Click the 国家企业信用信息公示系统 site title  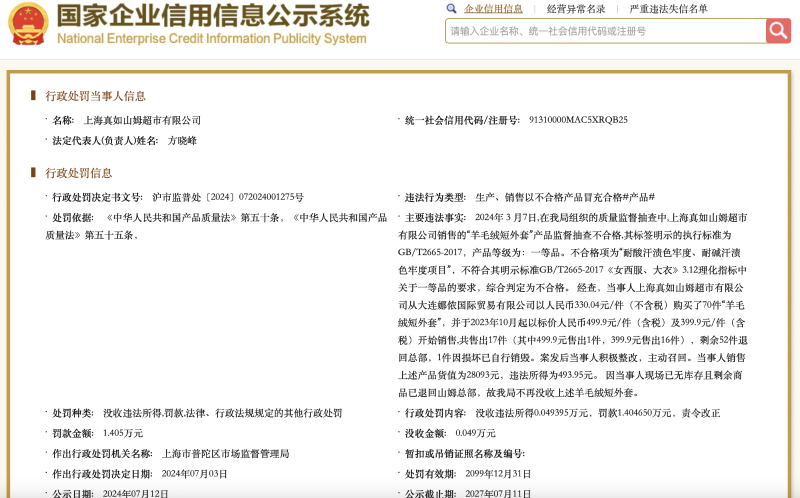[213, 15]
